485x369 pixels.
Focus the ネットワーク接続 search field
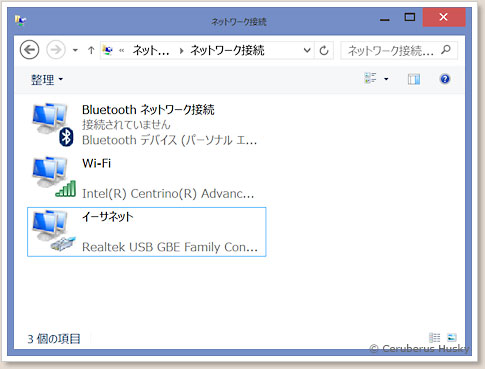pyautogui.click(x=399, y=50)
